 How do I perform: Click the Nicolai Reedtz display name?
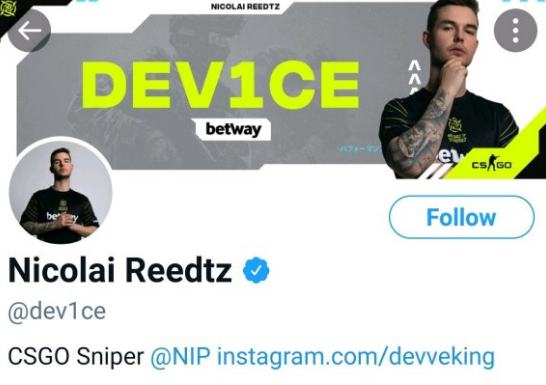(x=120, y=270)
